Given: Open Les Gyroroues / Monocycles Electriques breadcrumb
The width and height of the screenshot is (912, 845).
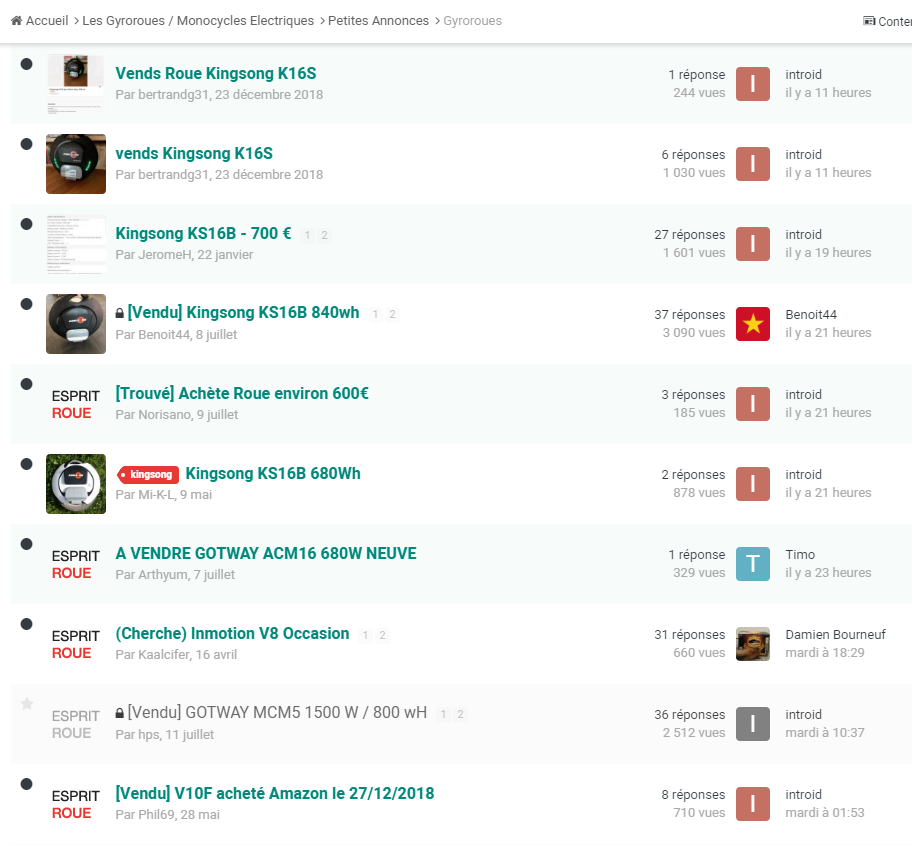Looking at the screenshot, I should point(198,21).
